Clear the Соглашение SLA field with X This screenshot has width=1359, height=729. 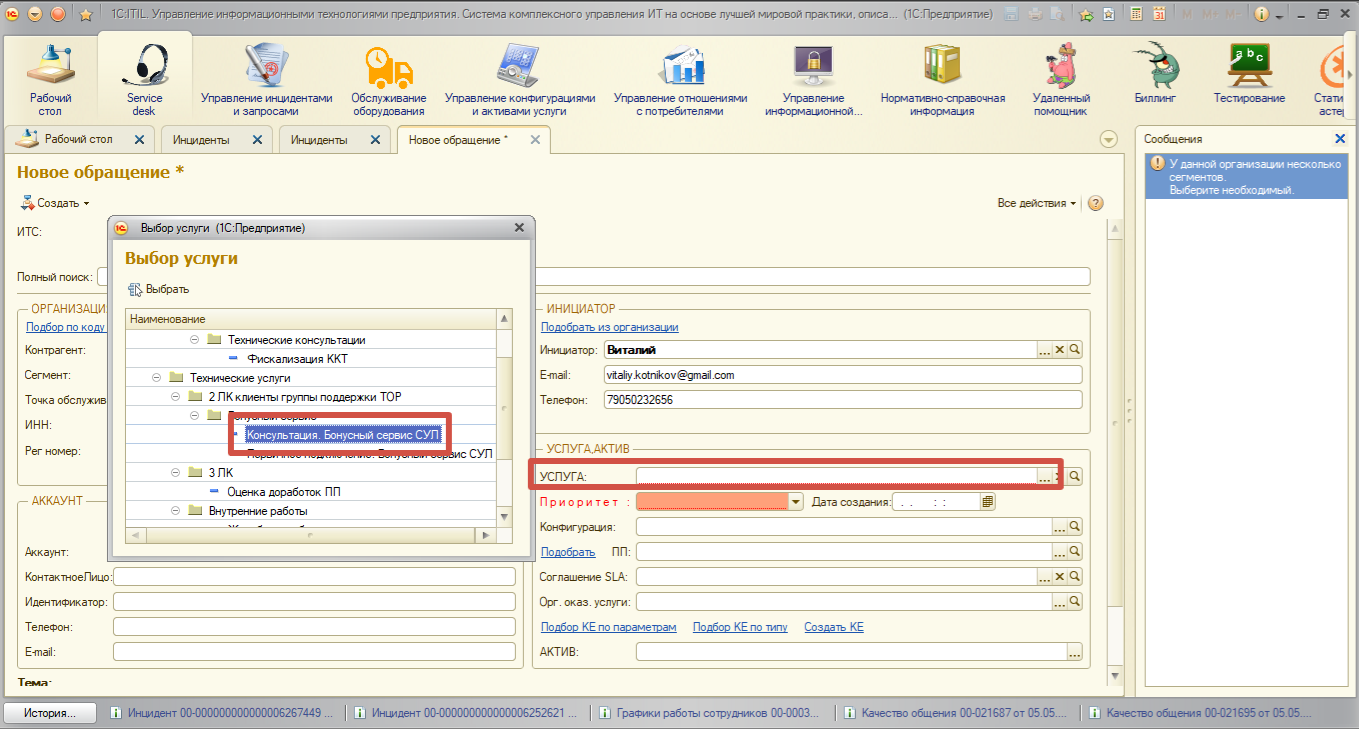tap(1060, 577)
